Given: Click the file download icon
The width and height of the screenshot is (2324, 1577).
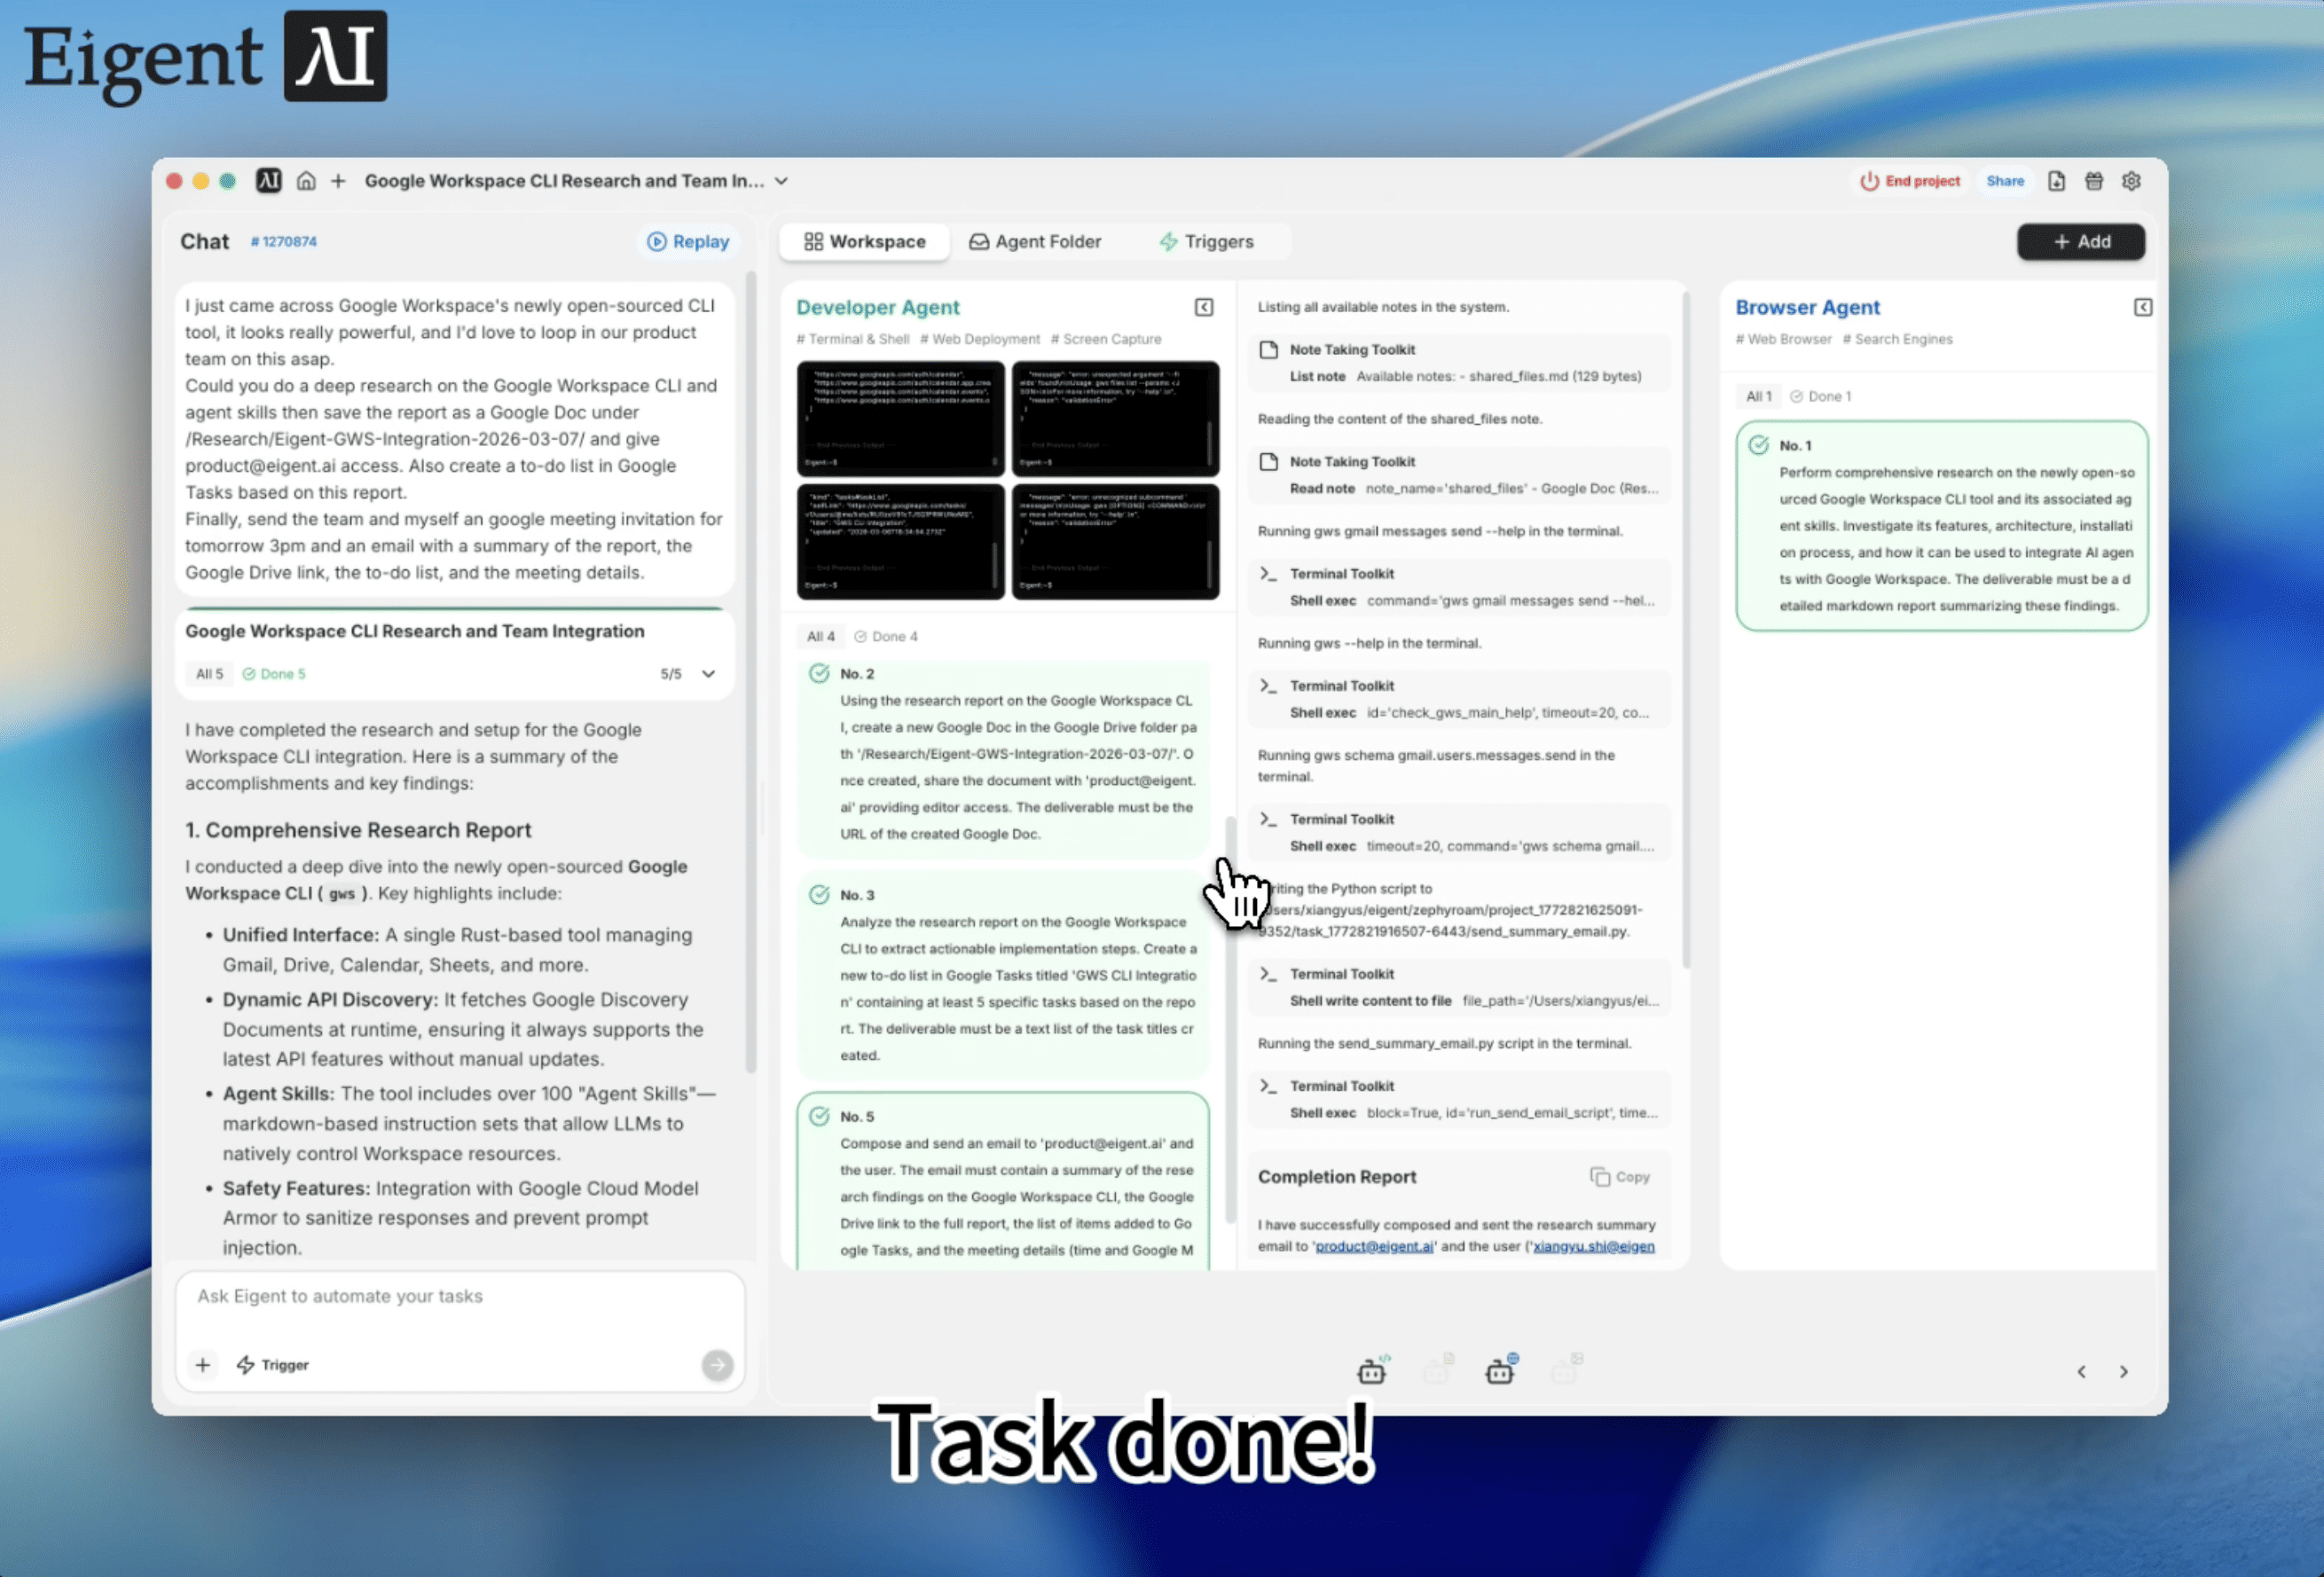Looking at the screenshot, I should (x=2056, y=181).
